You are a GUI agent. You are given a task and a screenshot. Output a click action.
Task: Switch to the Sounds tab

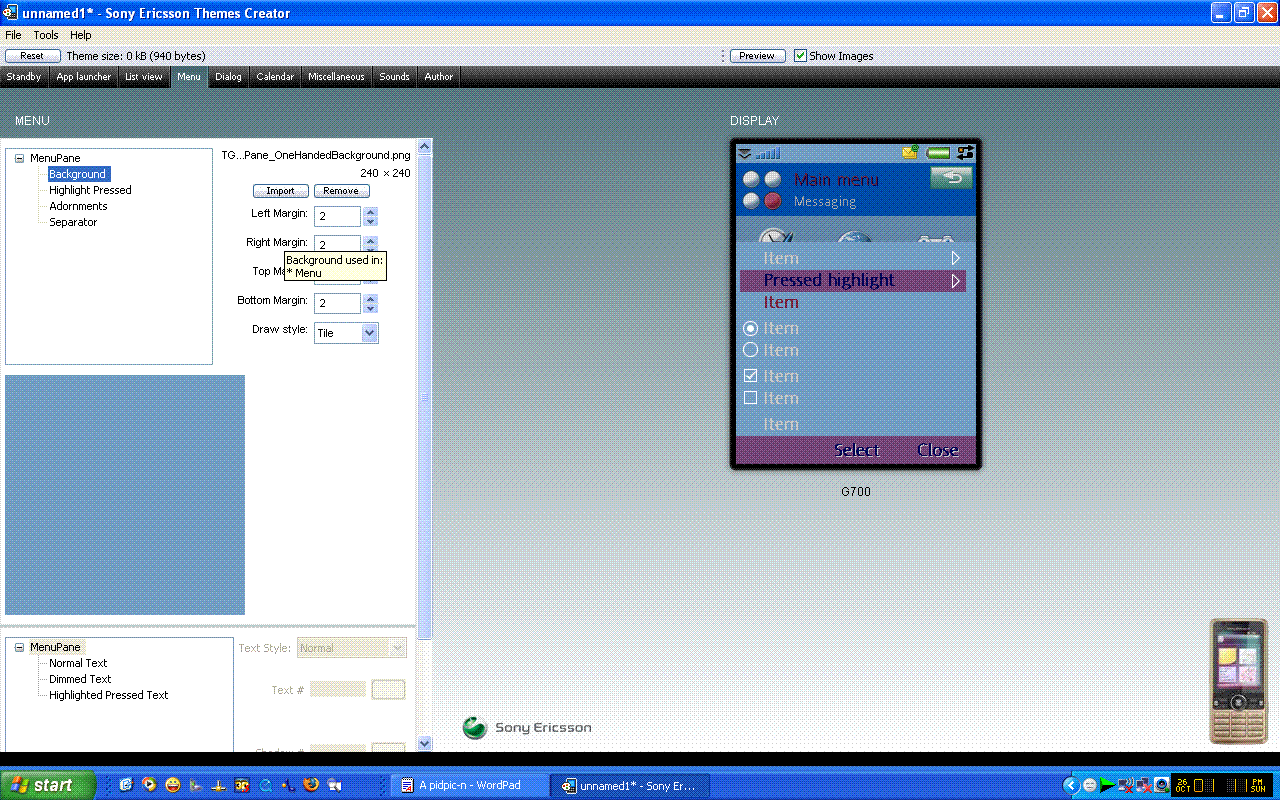pos(394,77)
